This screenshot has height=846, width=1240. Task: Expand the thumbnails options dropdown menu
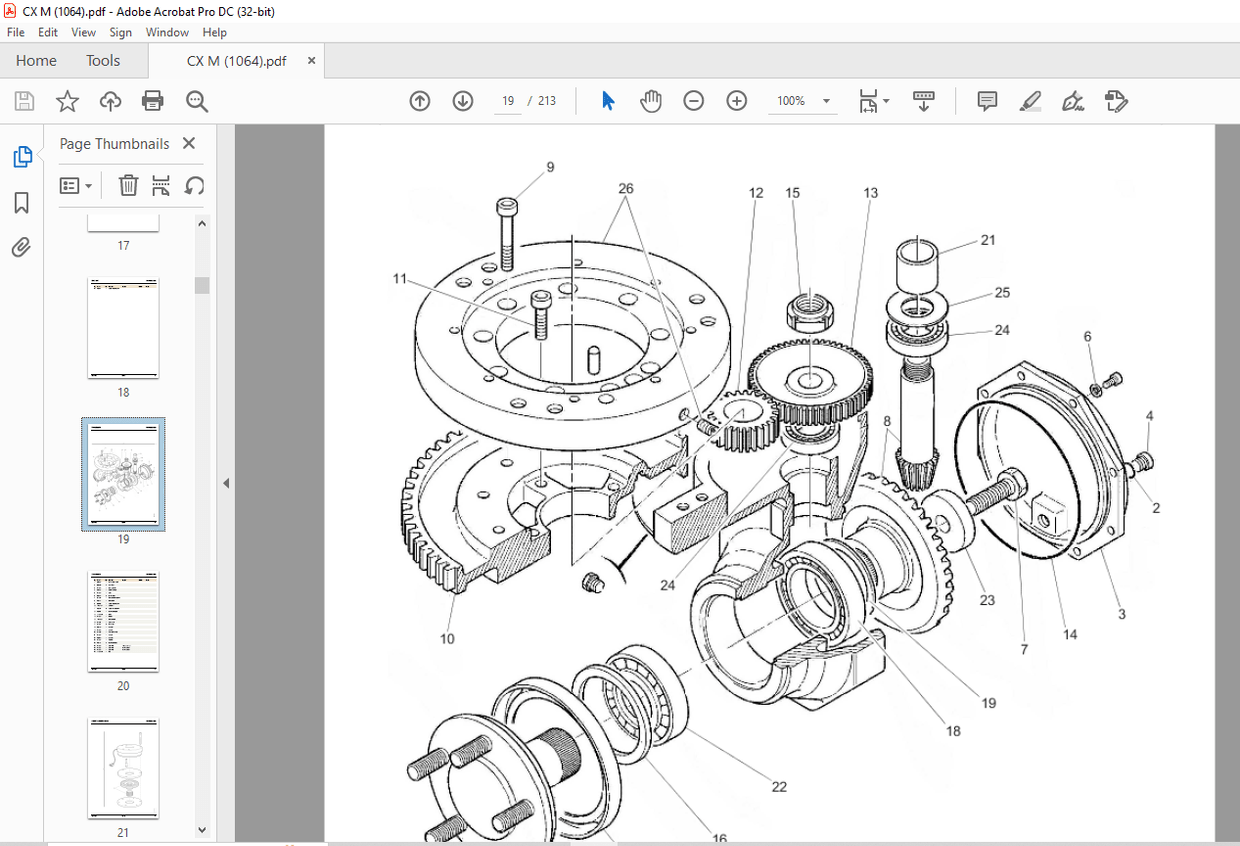pos(76,185)
